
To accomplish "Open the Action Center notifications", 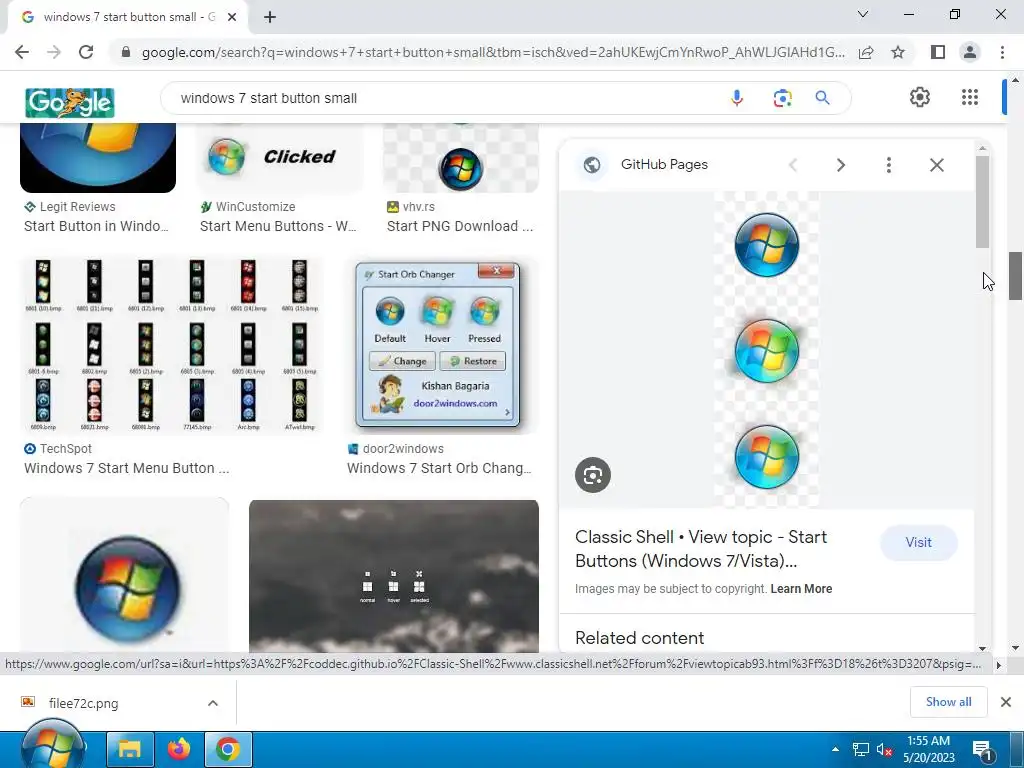I will coord(982,750).
